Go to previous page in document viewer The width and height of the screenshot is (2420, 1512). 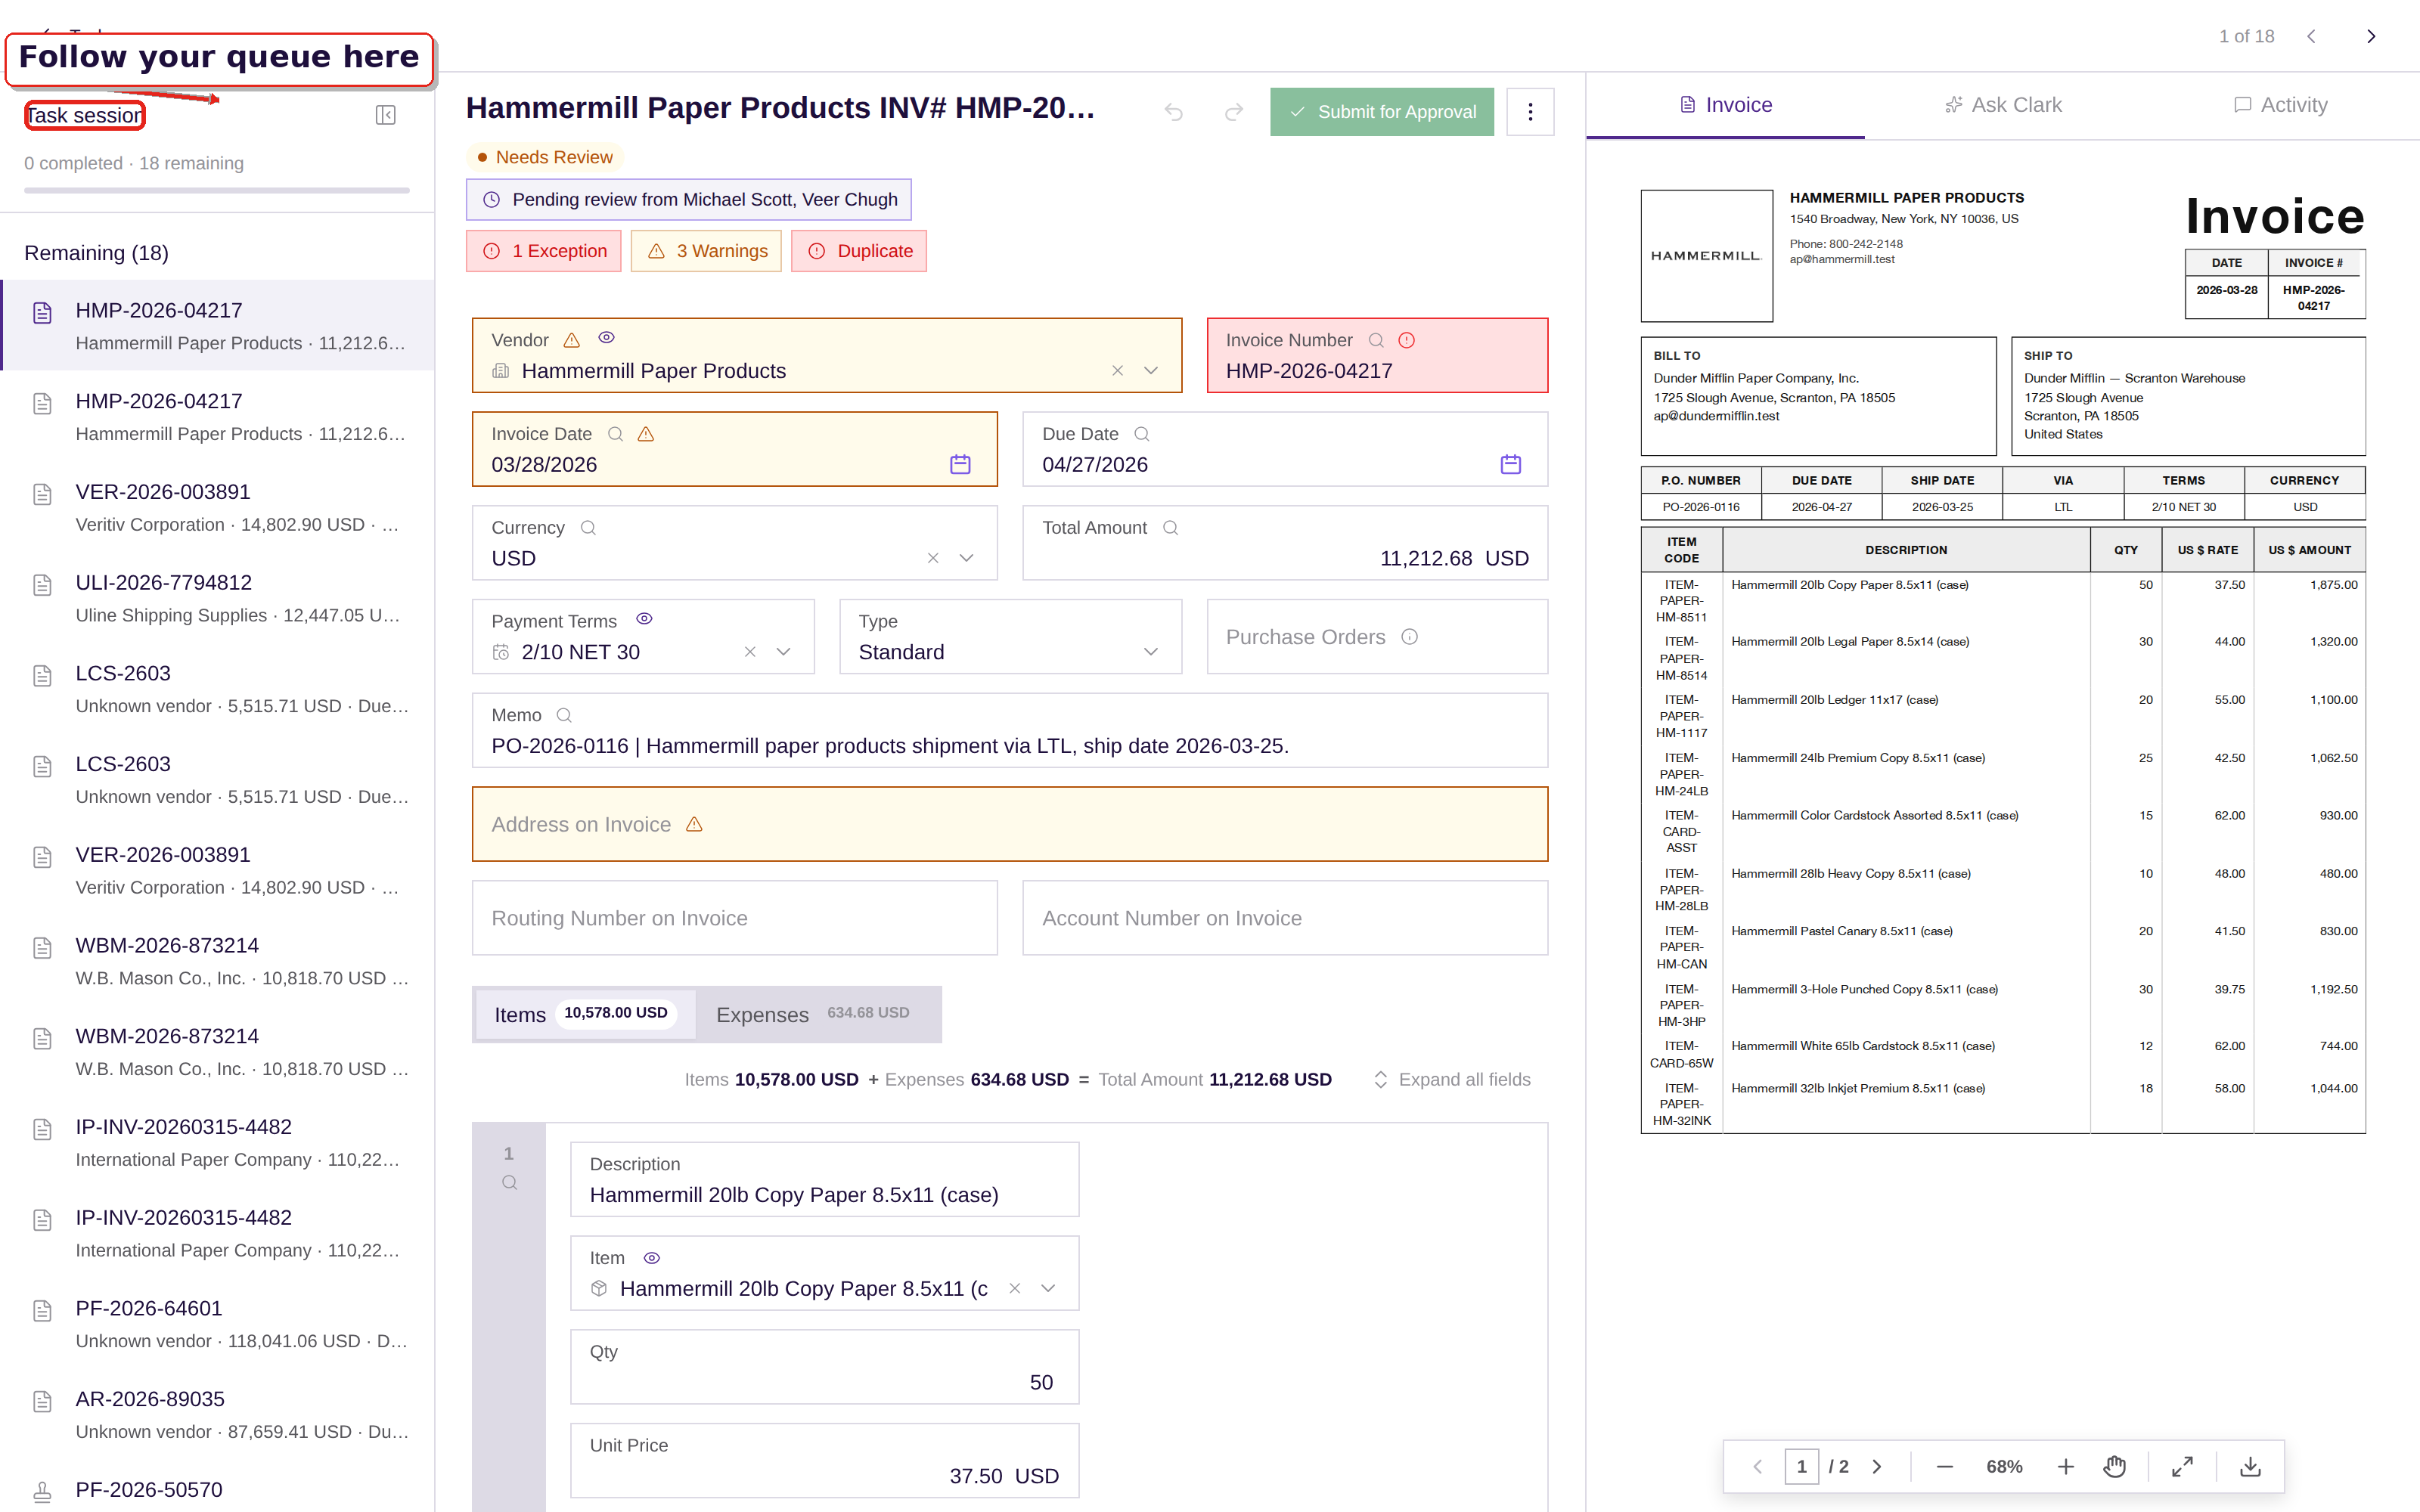pyautogui.click(x=1757, y=1467)
